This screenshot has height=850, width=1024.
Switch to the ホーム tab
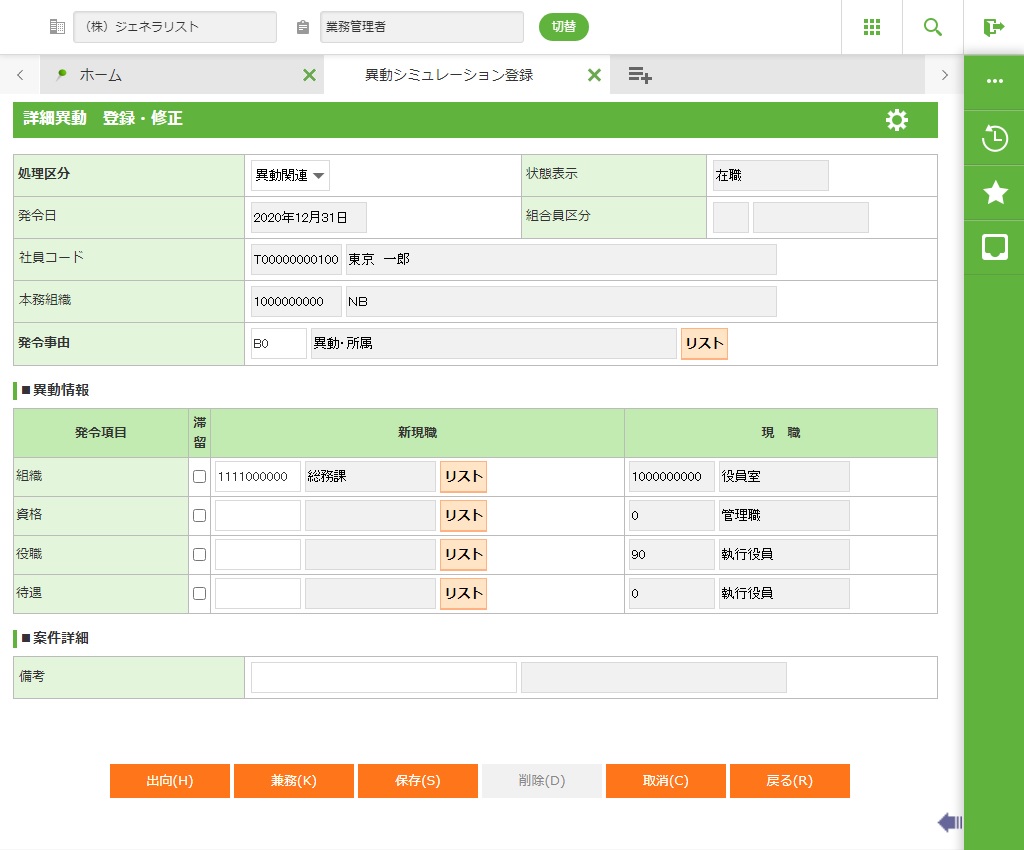tap(100, 75)
